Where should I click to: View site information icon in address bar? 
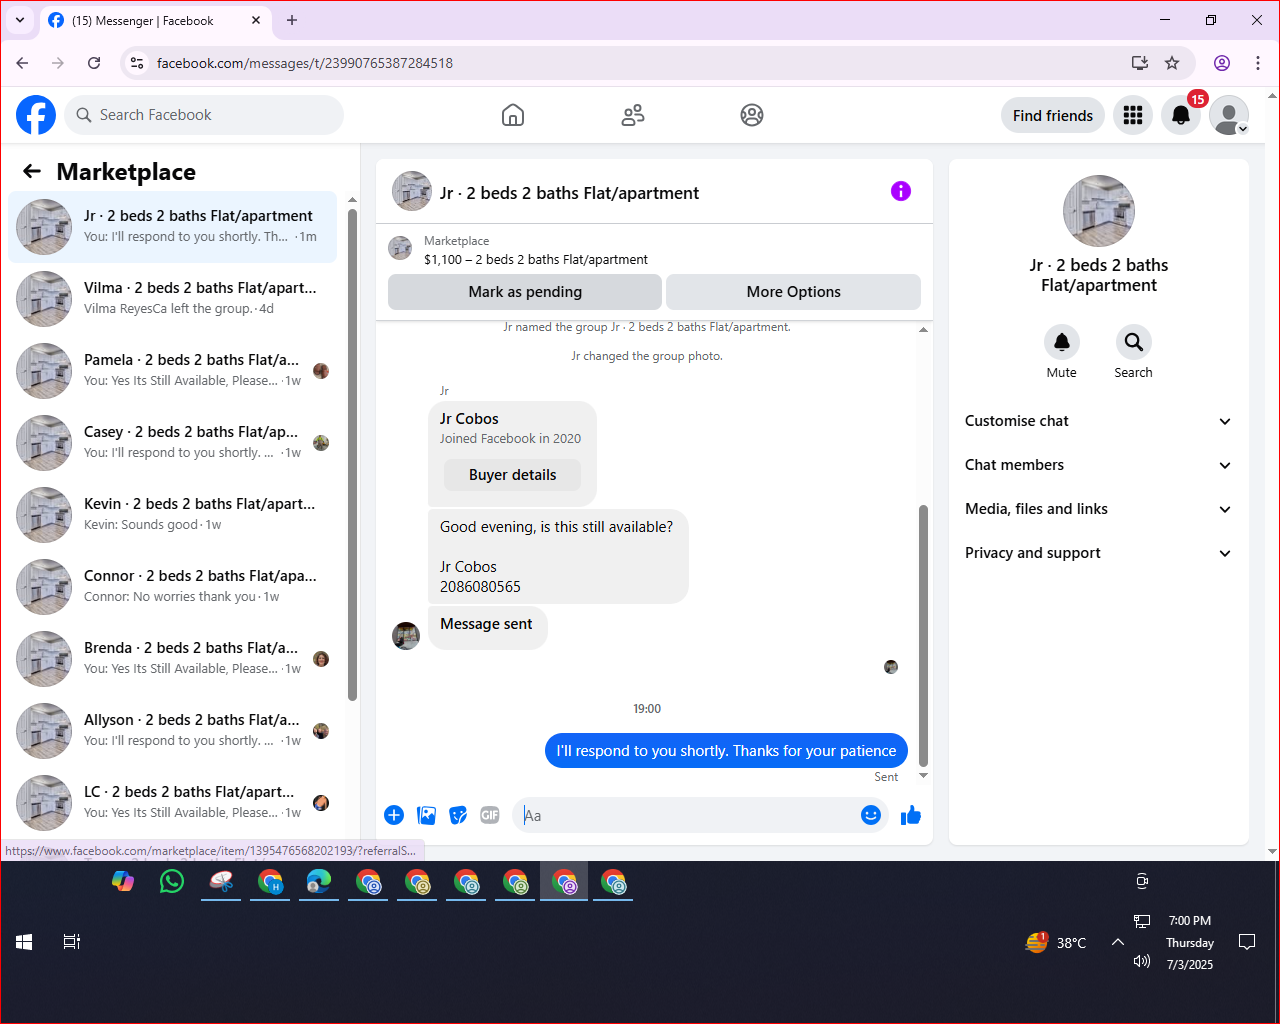pos(137,63)
